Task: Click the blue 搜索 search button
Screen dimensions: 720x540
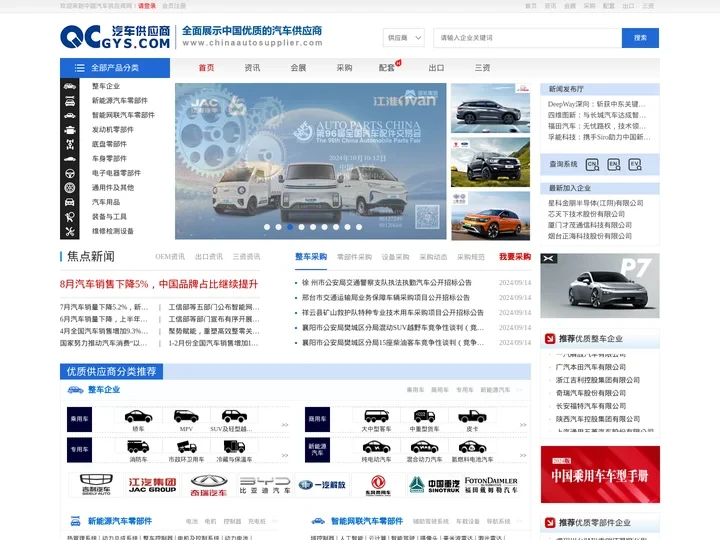Action: tap(640, 38)
